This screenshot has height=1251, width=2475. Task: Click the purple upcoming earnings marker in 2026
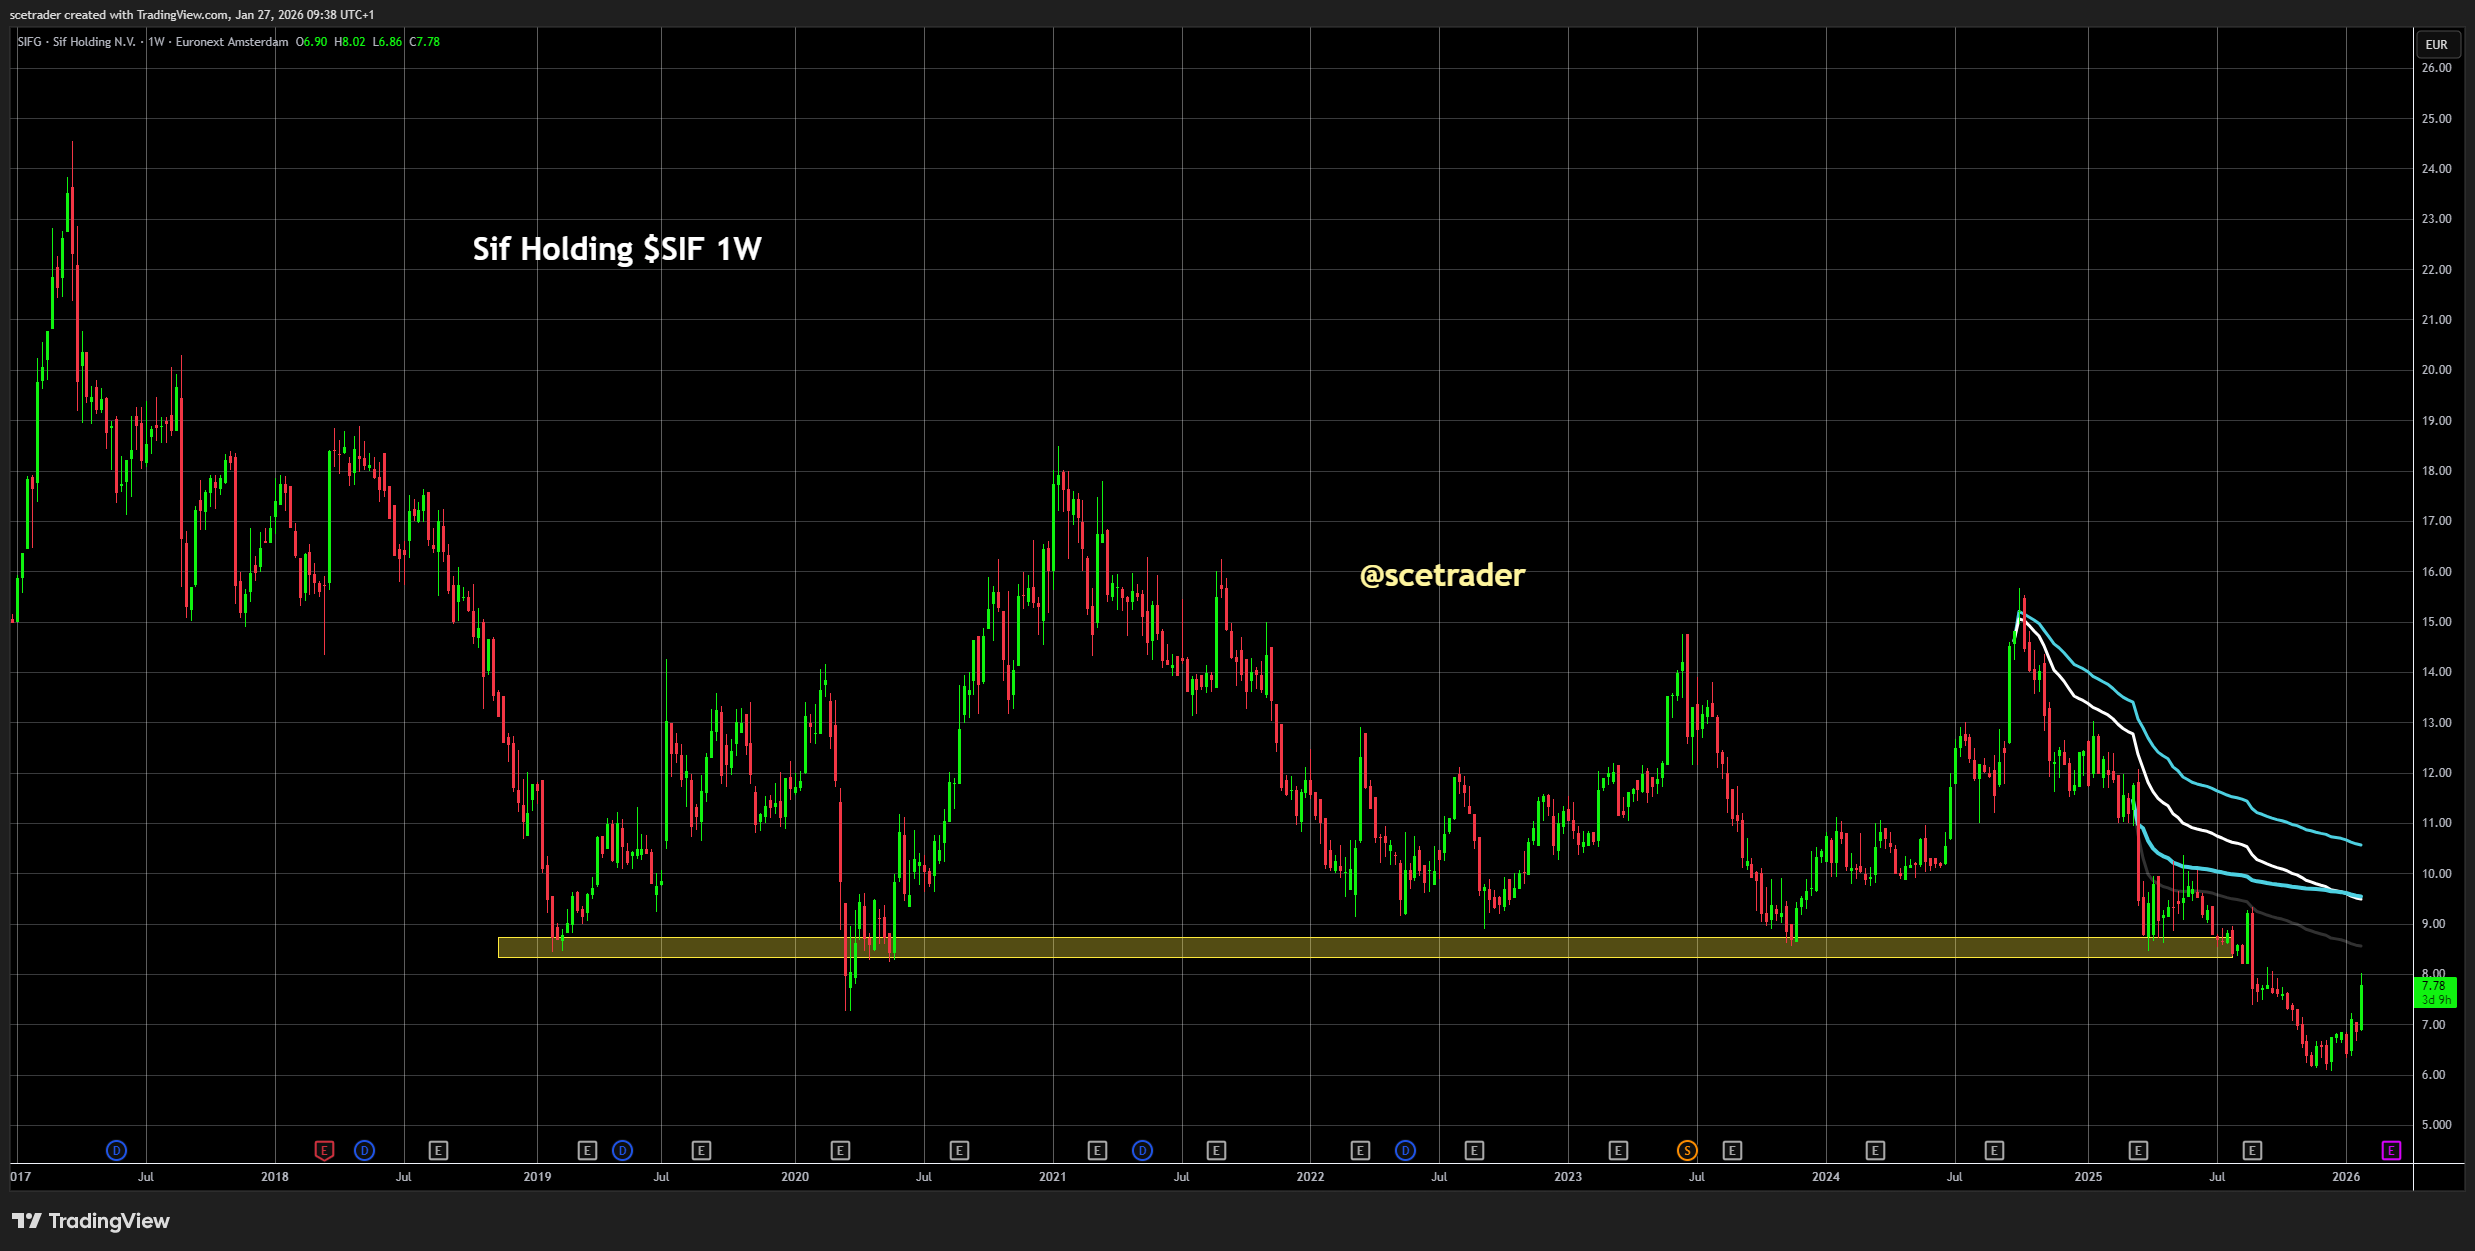[2391, 1150]
